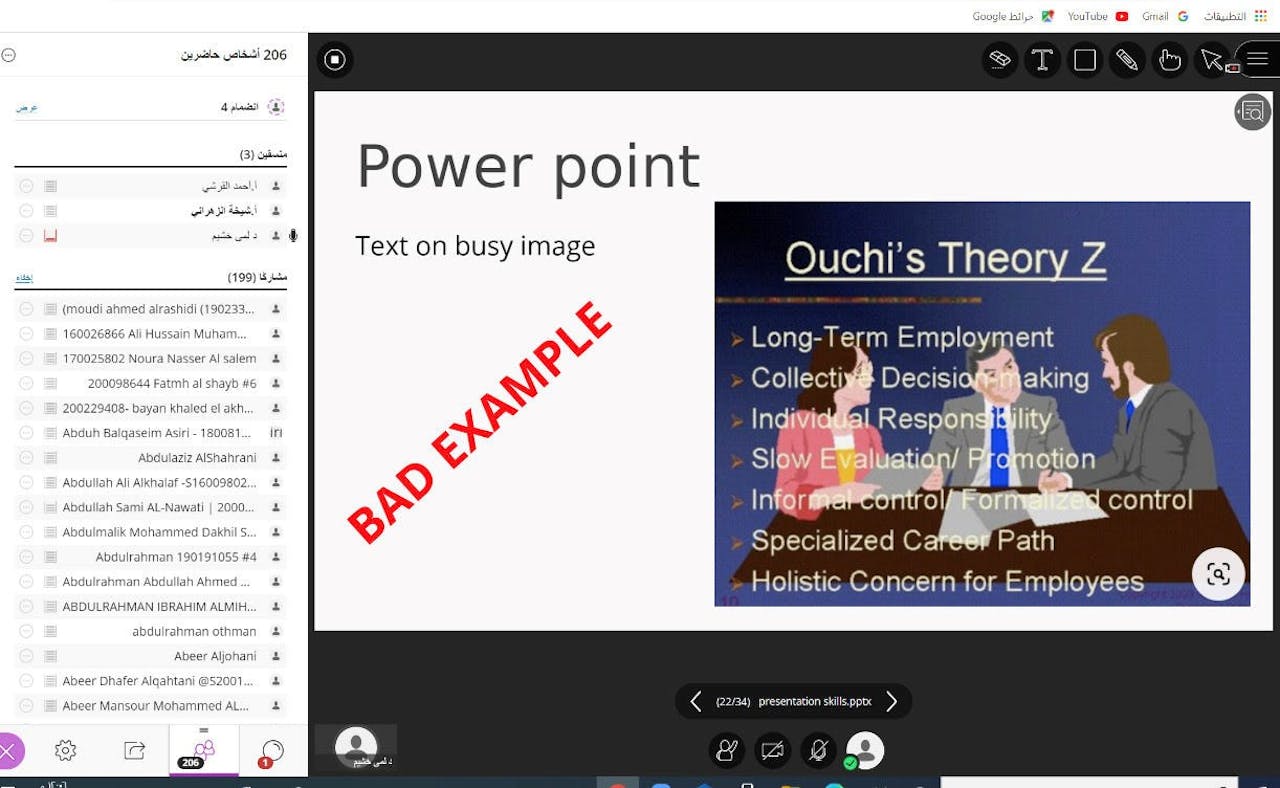1280x788 pixels.
Task: Select the Eraser whiteboard tool
Action: click(999, 60)
